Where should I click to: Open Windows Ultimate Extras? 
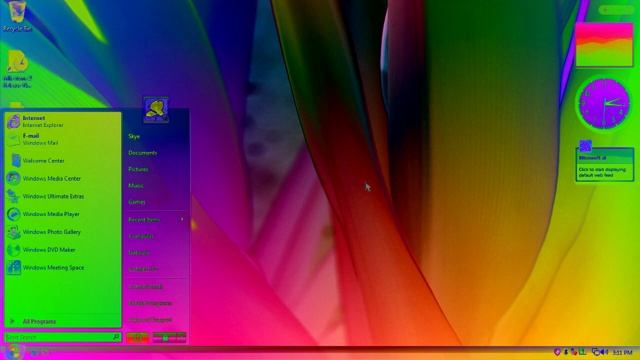coord(63,196)
